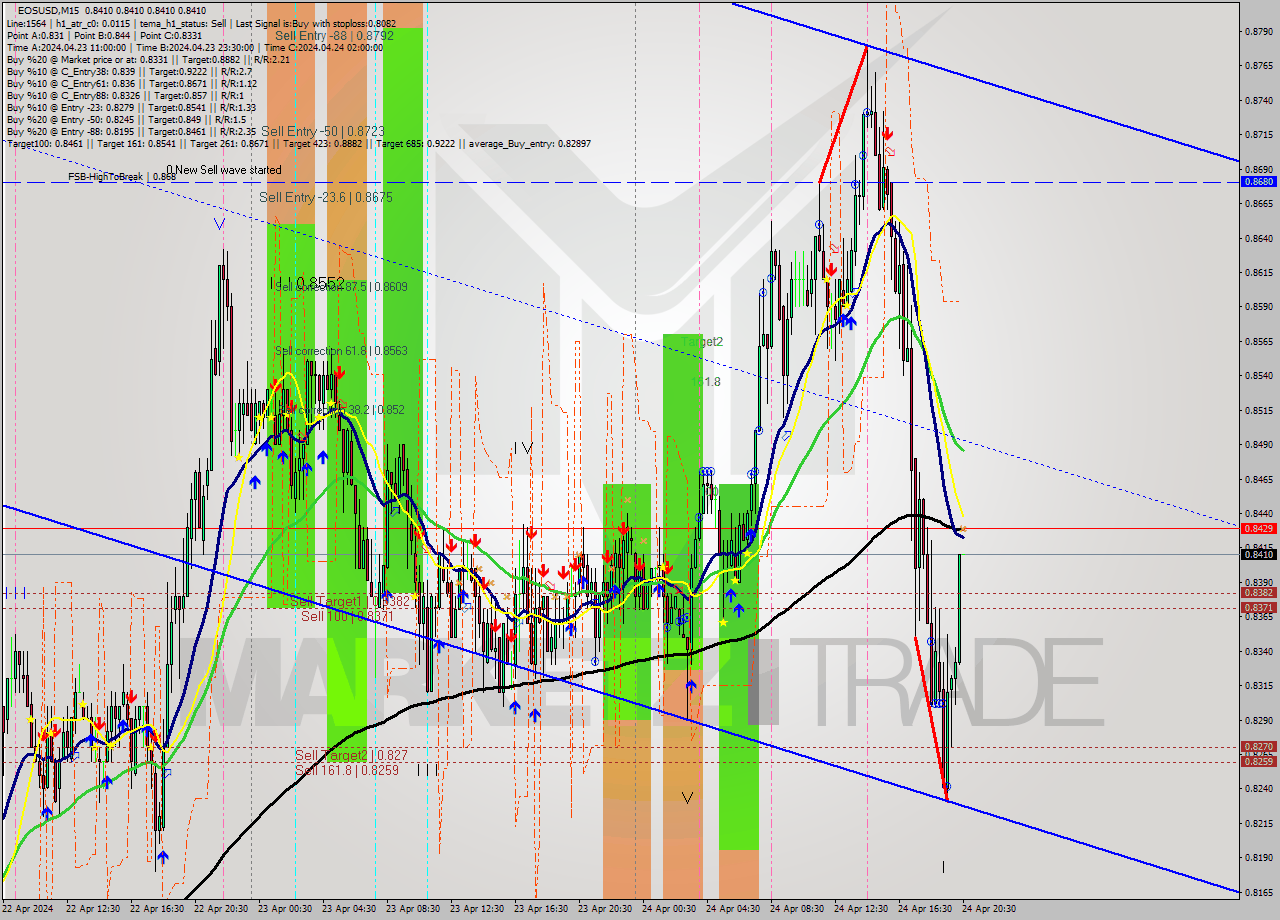The image size is (1280, 920).
Task: Select the 'Sell Entry -88 | 0.8792' label
Action: (x=334, y=36)
